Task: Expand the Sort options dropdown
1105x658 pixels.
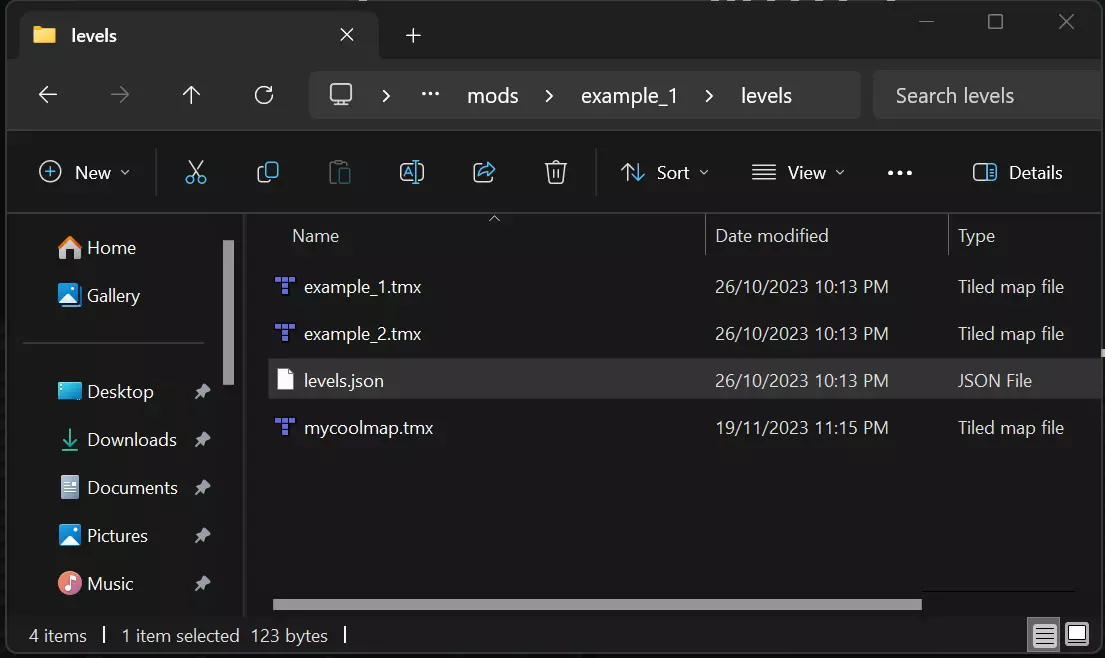Action: (665, 172)
